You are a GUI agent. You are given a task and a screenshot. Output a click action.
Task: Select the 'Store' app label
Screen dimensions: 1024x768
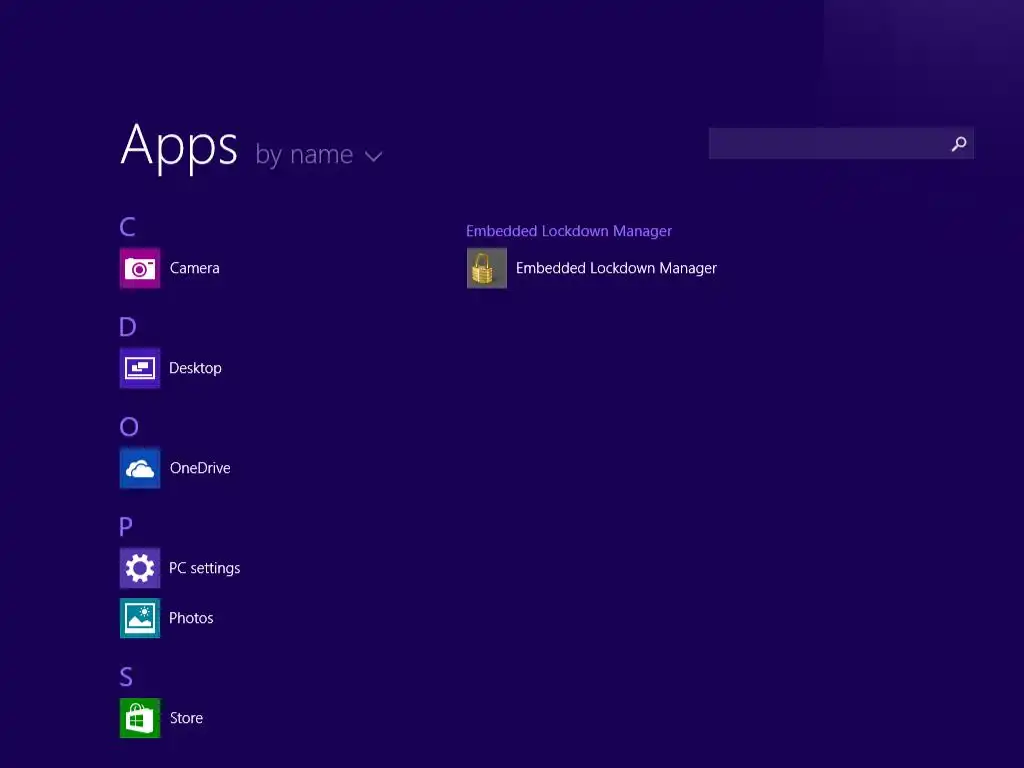pos(186,718)
